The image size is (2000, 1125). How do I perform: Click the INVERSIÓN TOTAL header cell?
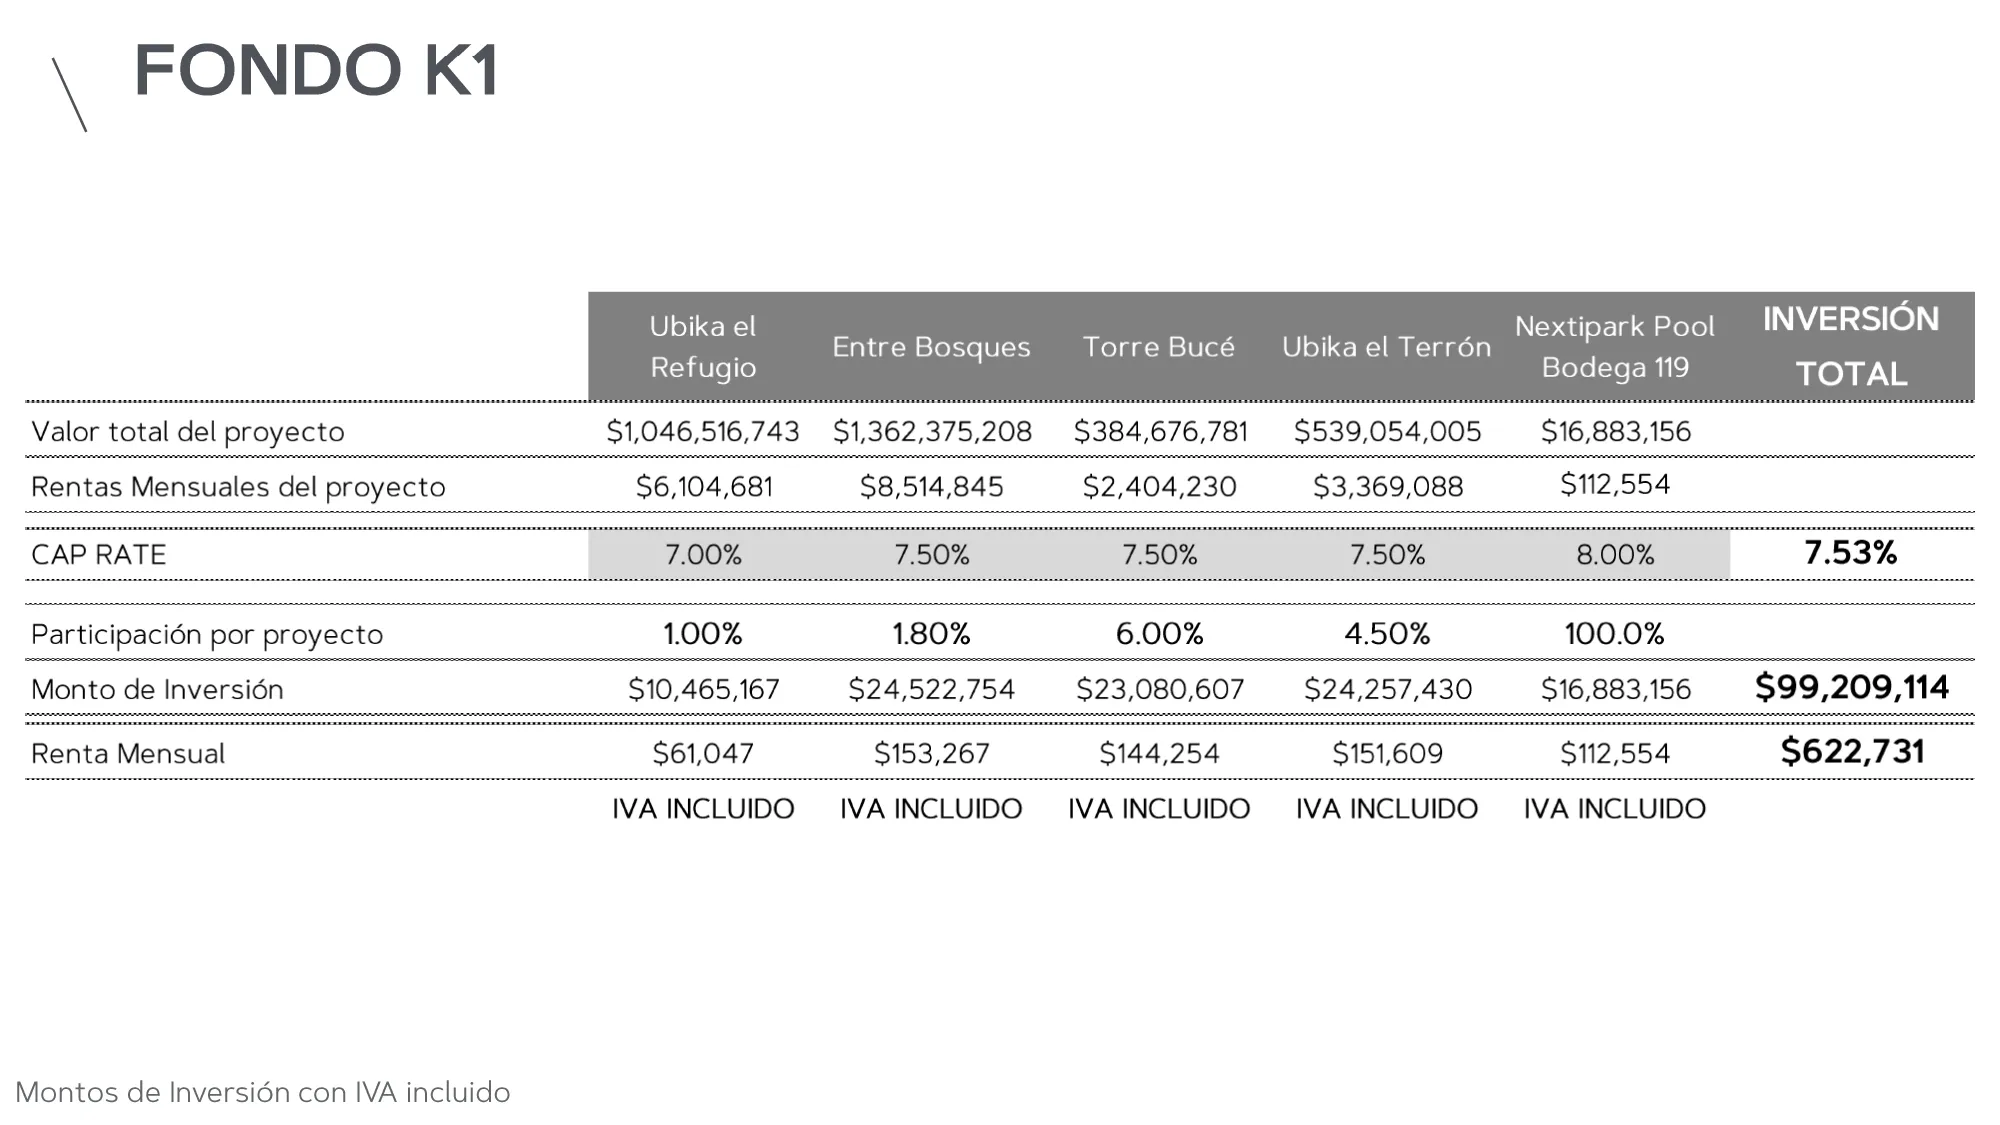(1851, 346)
